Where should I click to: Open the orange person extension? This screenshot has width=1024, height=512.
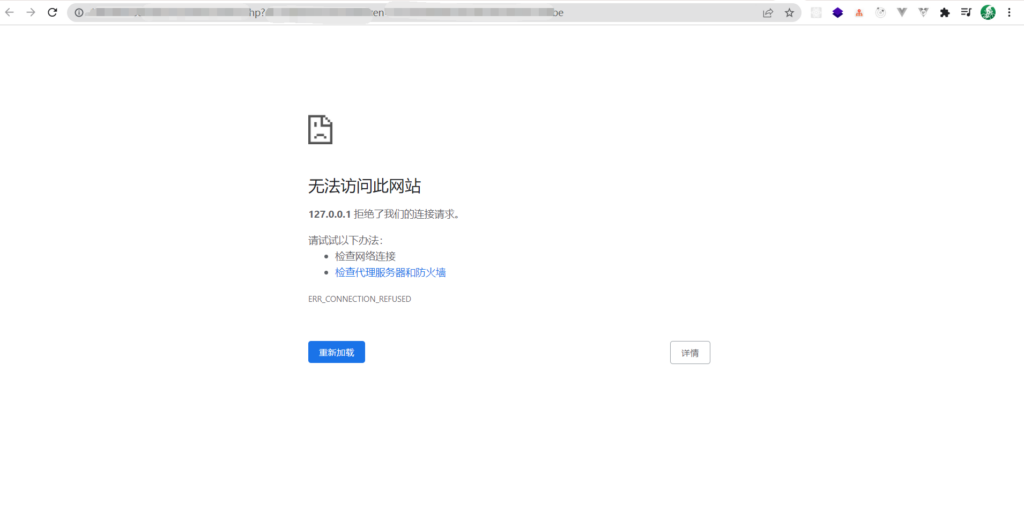(x=859, y=12)
